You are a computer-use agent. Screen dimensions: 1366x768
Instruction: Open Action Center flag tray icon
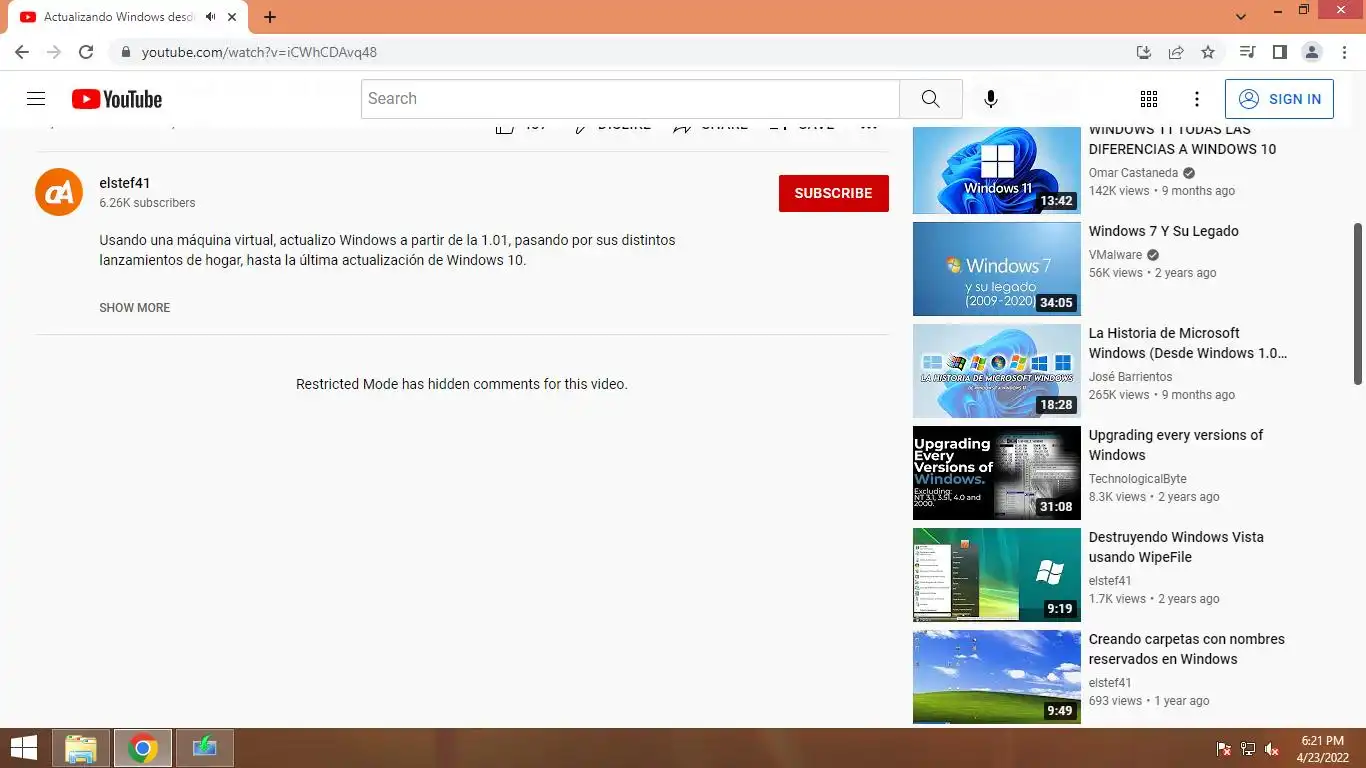coord(1223,749)
